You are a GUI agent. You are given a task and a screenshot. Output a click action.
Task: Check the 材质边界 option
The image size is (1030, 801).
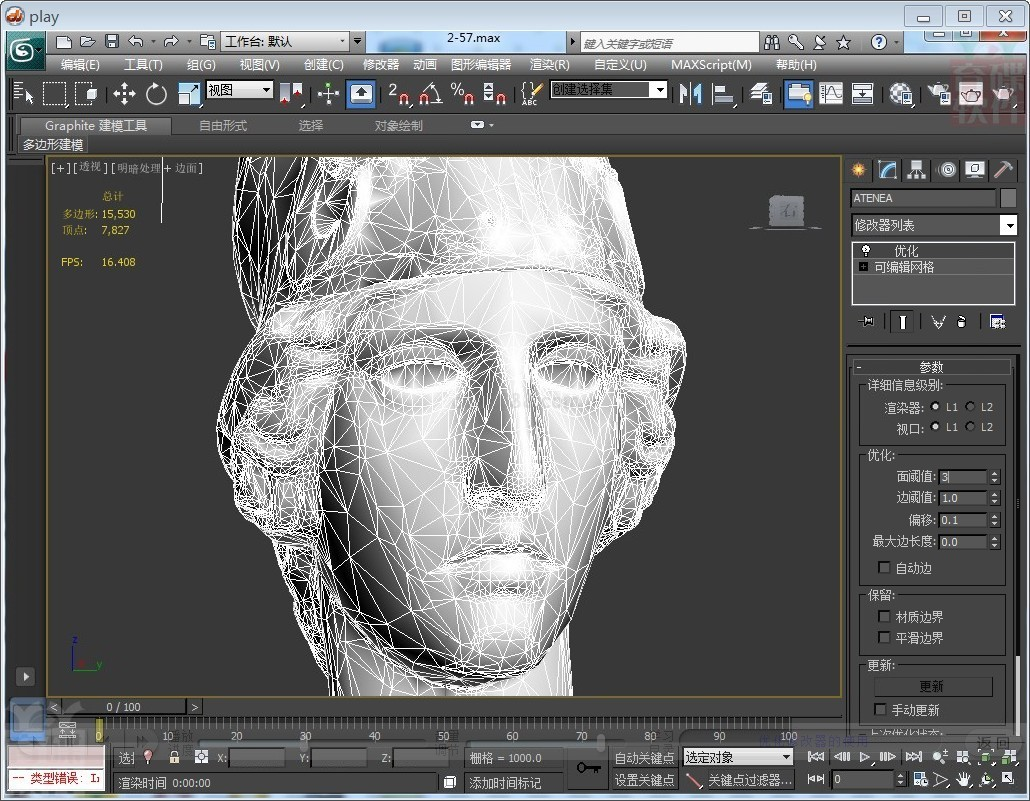coord(884,617)
